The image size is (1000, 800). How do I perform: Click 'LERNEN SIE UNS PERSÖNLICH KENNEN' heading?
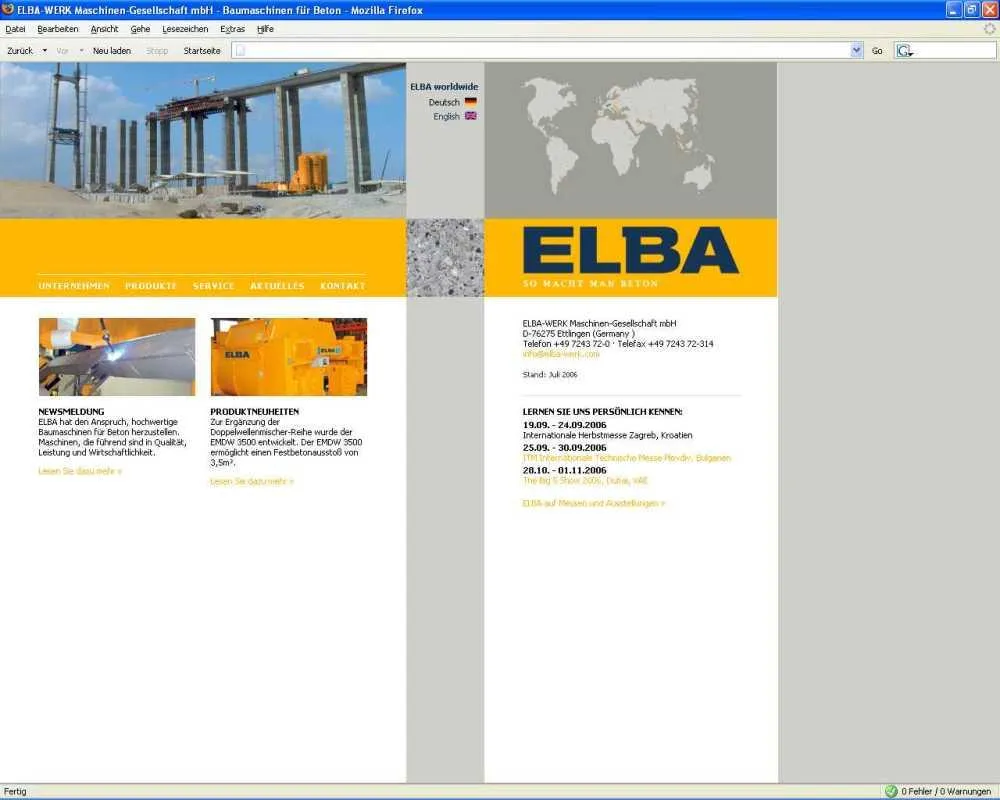[602, 411]
